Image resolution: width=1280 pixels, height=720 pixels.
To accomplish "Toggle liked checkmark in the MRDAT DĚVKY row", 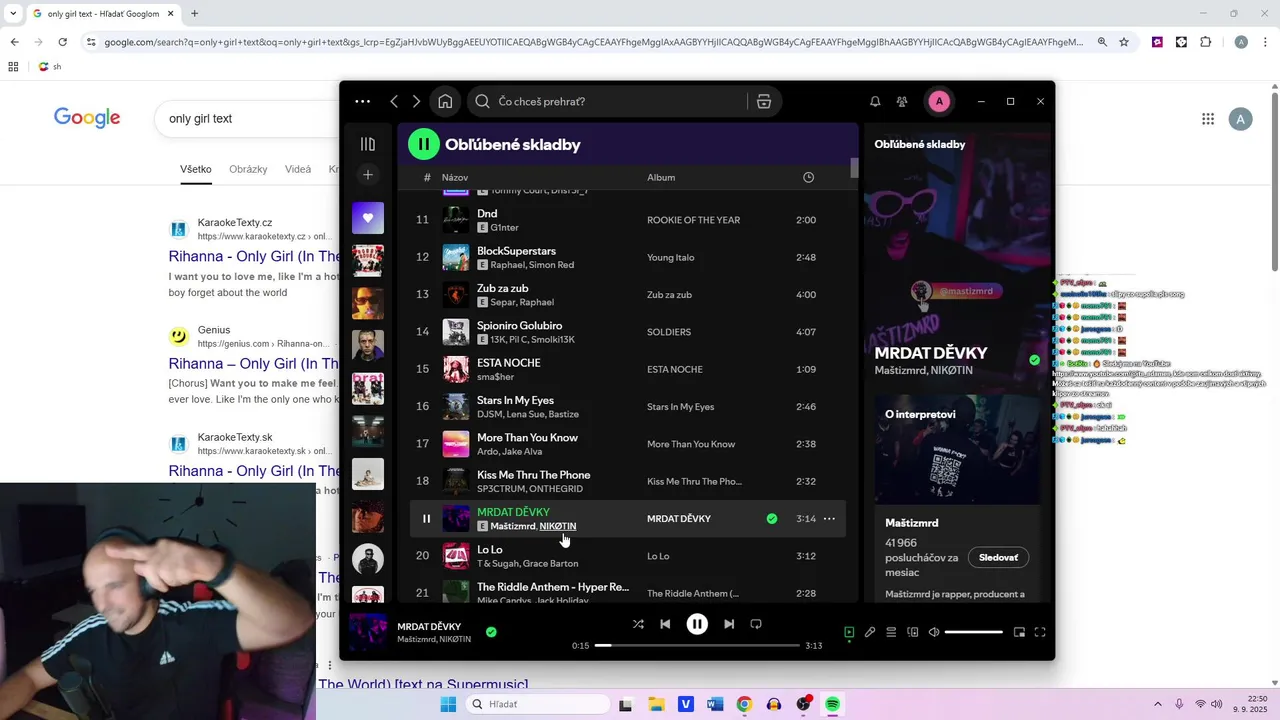I will (x=772, y=519).
